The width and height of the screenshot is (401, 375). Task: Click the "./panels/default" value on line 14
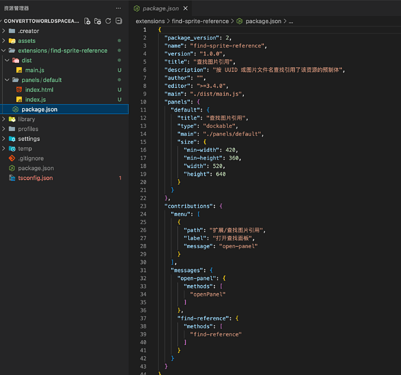(x=232, y=134)
